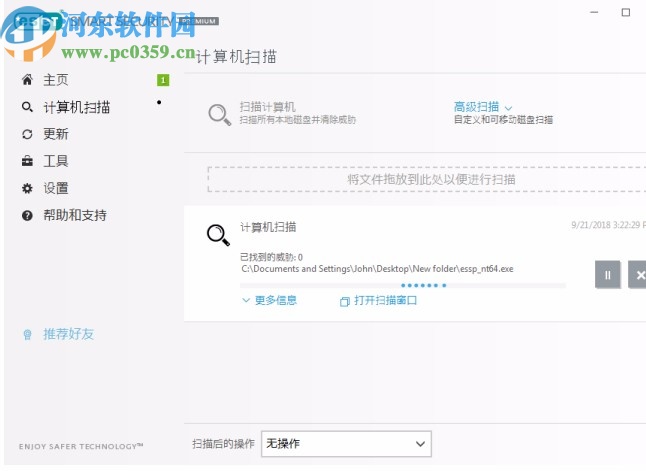Open the 主页 home section
Screen dimensions: 646x471
pyautogui.click(x=56, y=80)
